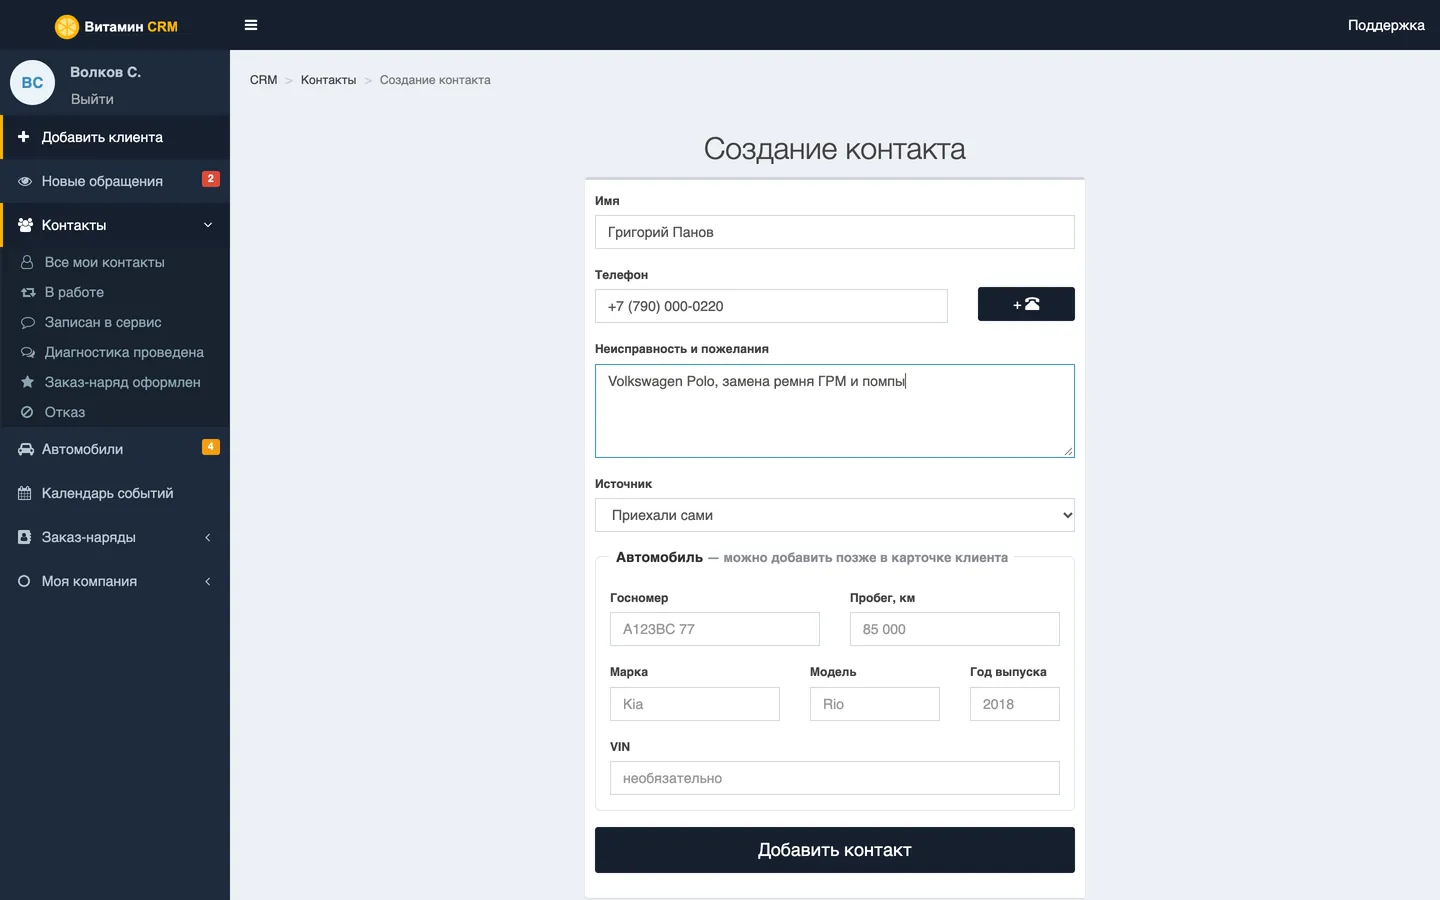Click the car icon beside Автомобили
This screenshot has width=1440, height=900.
[x=26, y=449]
